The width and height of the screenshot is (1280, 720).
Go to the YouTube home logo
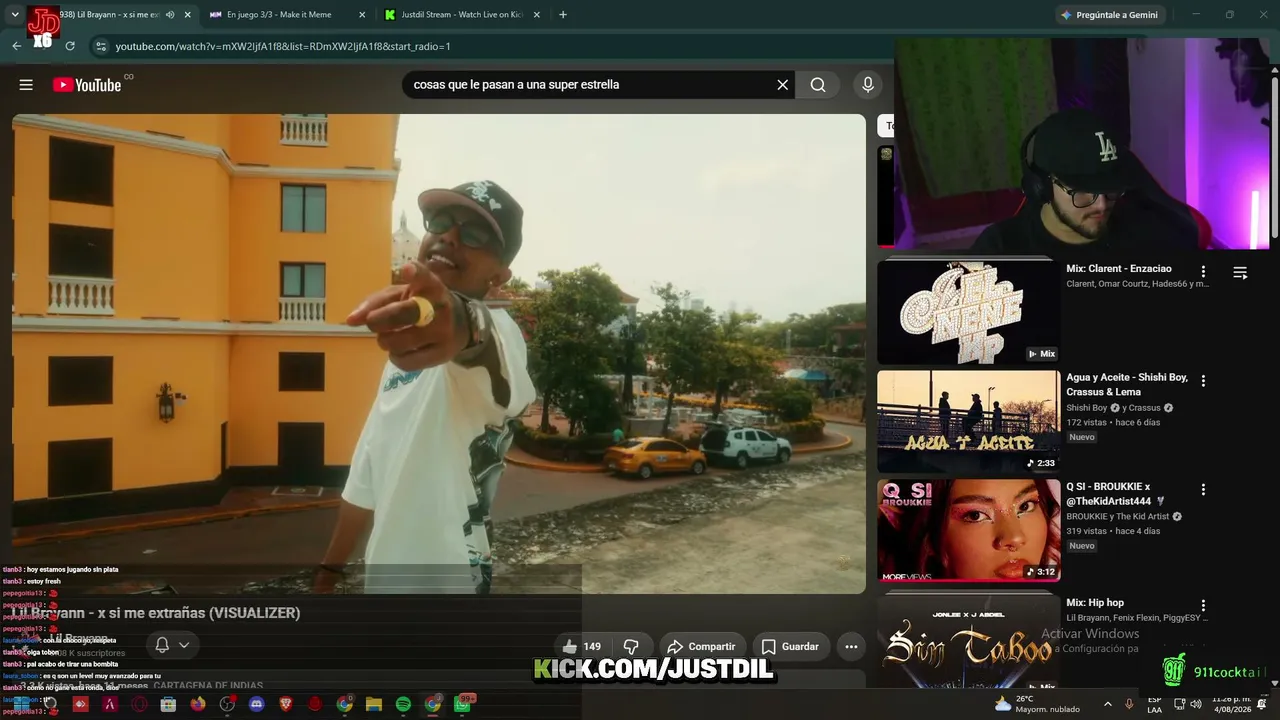pos(87,85)
